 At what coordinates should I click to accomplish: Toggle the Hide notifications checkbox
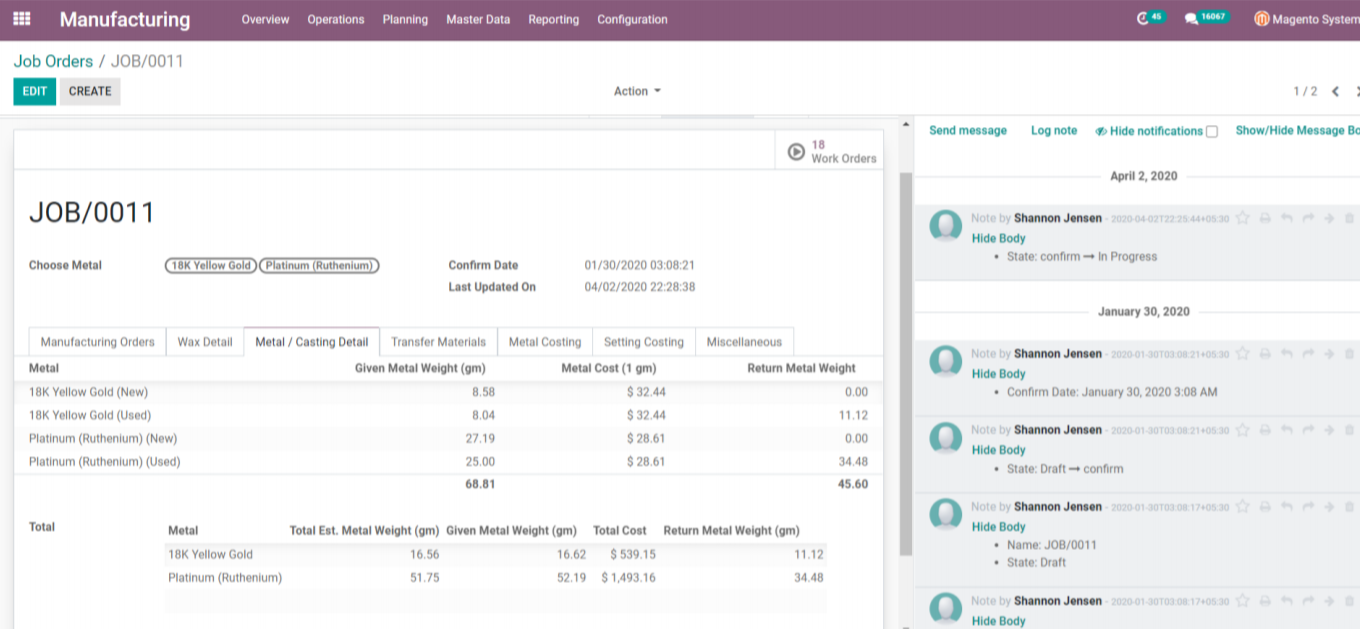[x=1212, y=132]
